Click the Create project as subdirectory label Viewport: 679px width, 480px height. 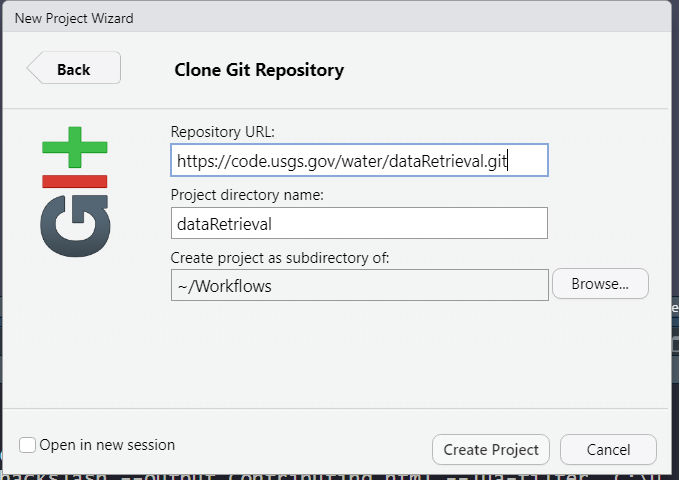click(x=280, y=257)
